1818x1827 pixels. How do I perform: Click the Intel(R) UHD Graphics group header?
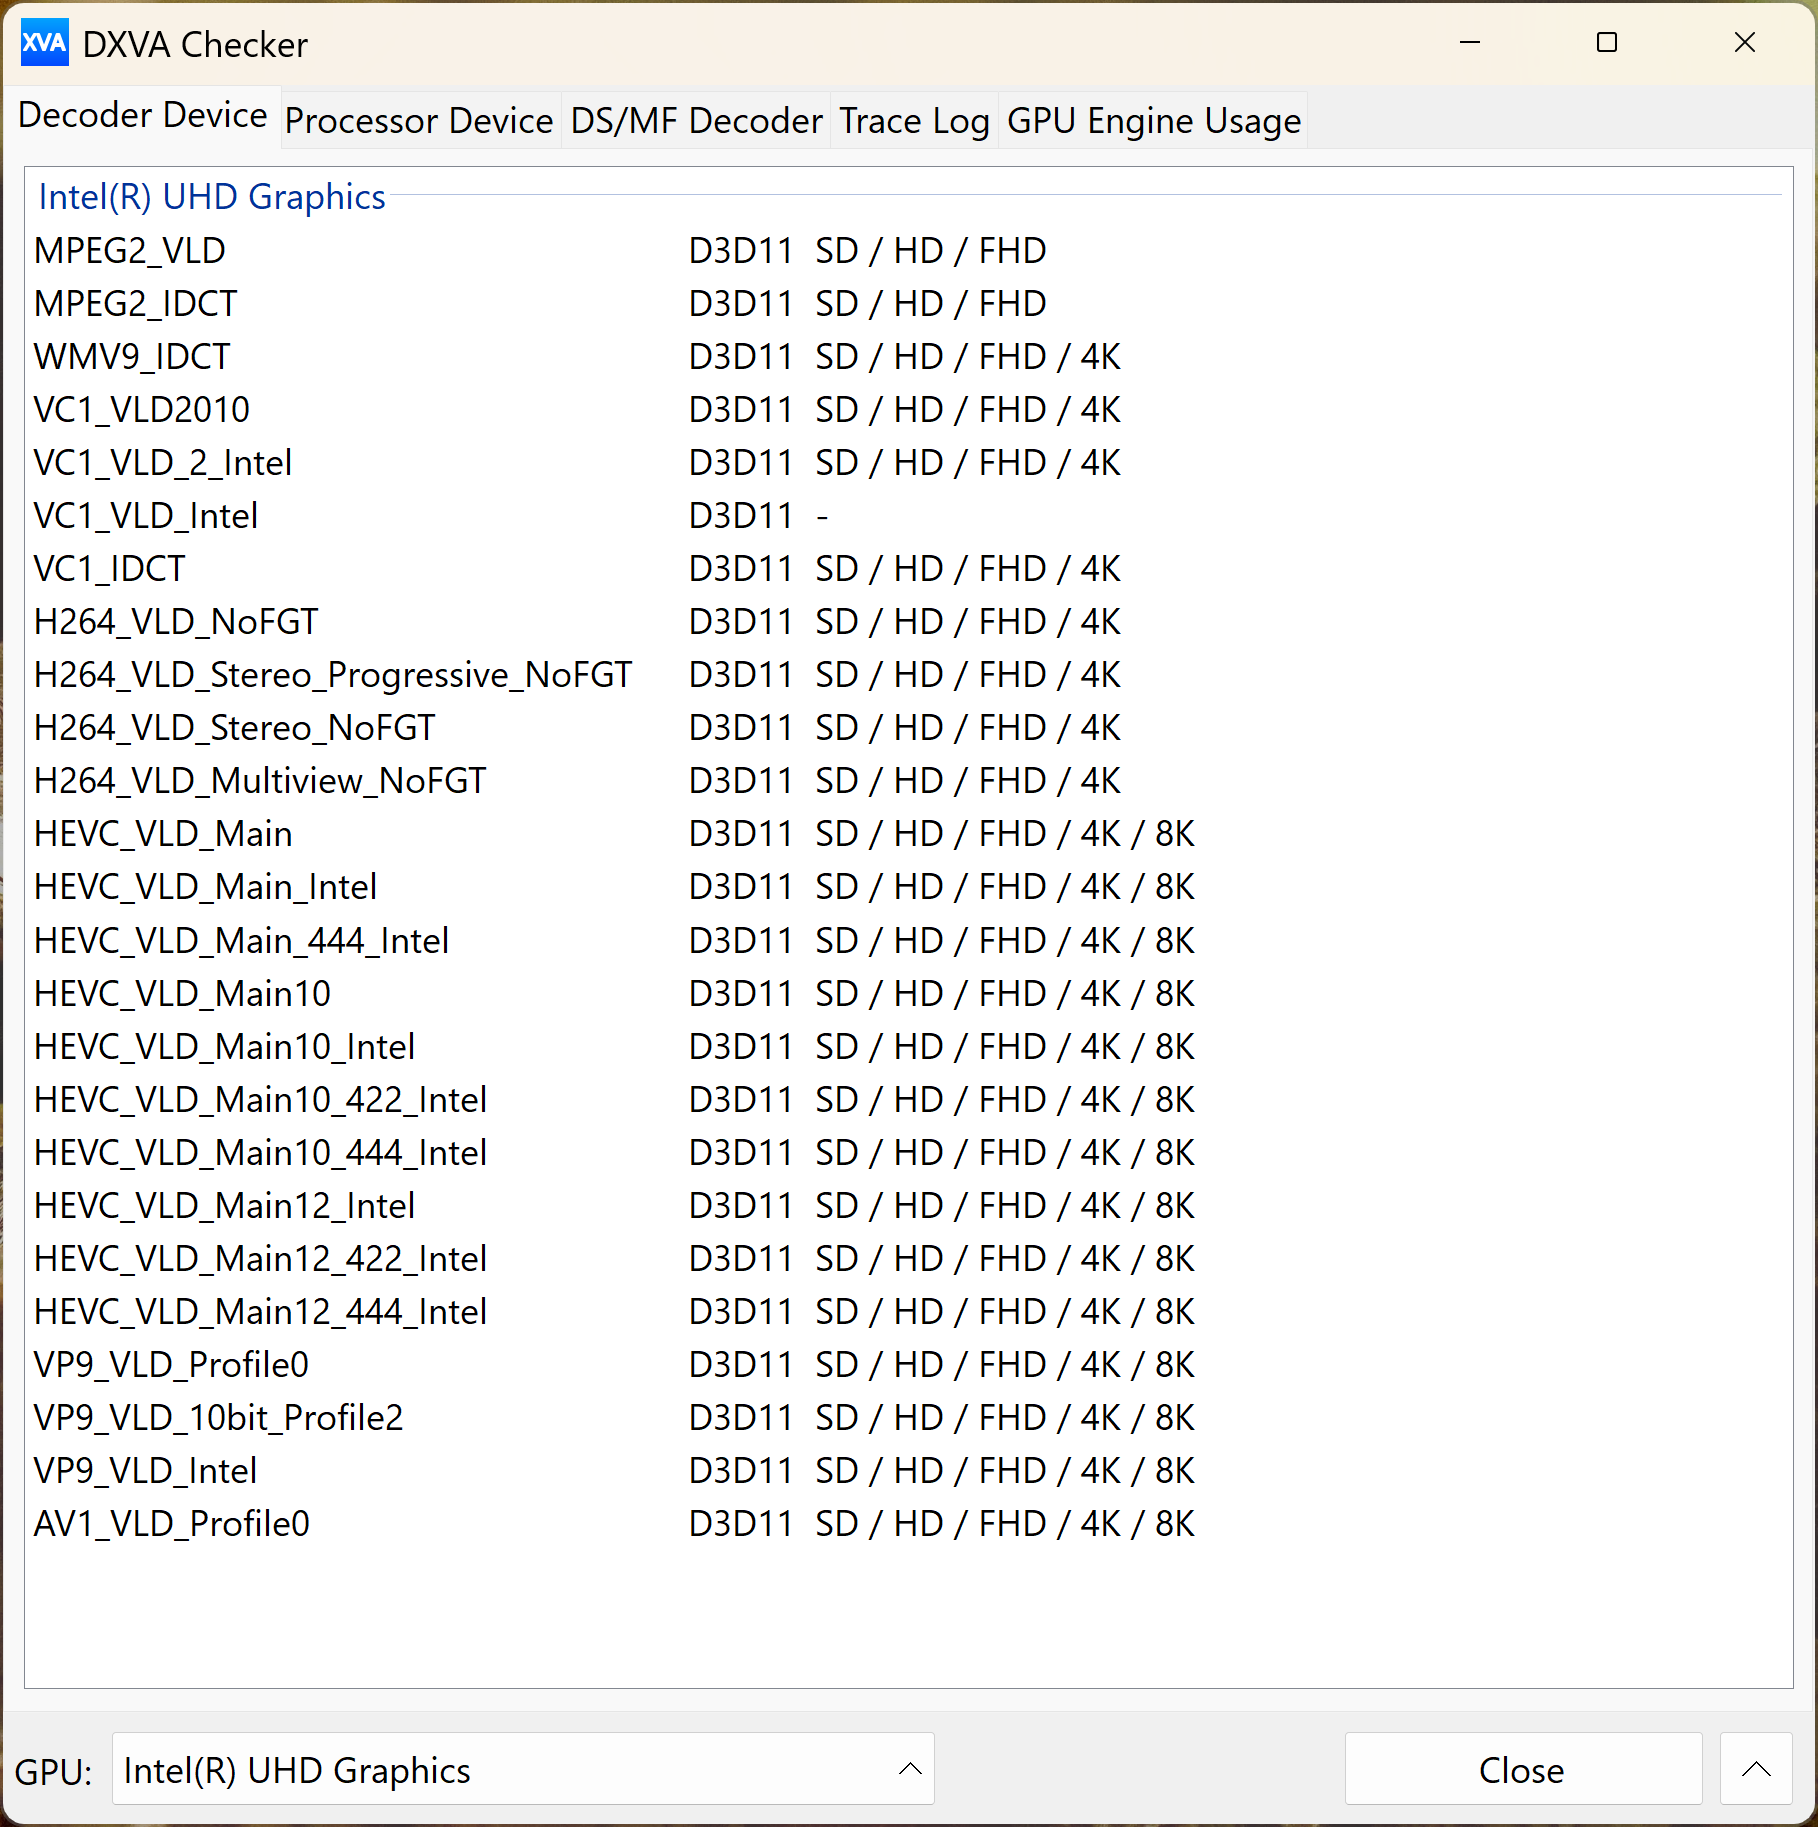(212, 197)
